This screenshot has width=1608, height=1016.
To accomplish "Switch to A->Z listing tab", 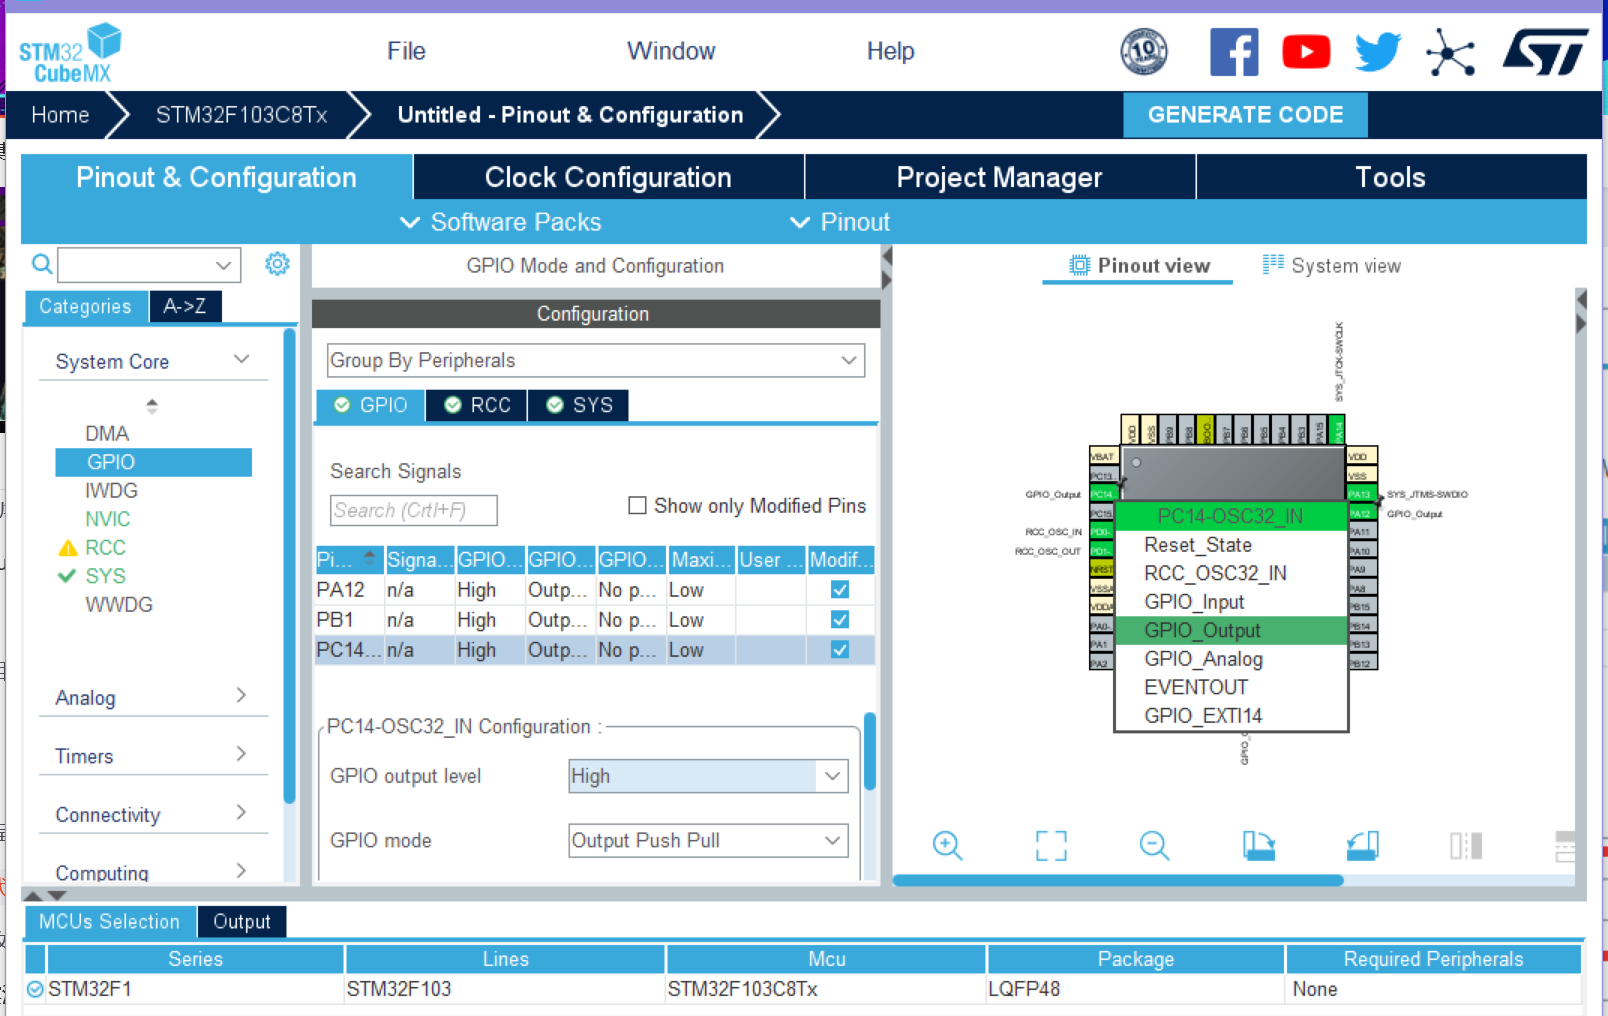I will click(185, 306).
